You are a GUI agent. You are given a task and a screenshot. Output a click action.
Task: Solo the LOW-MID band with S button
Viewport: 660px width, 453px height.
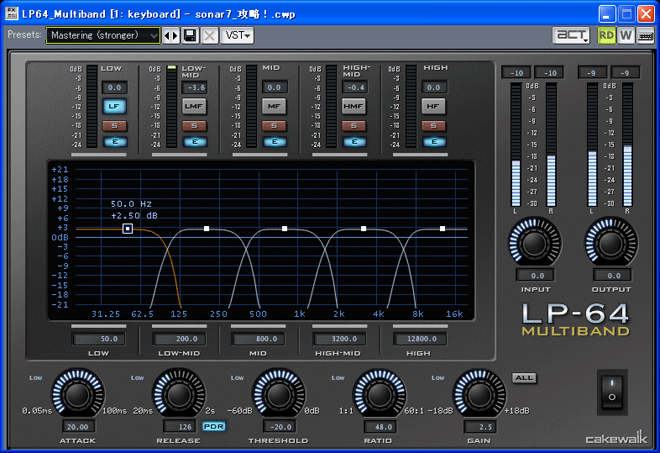coord(194,125)
